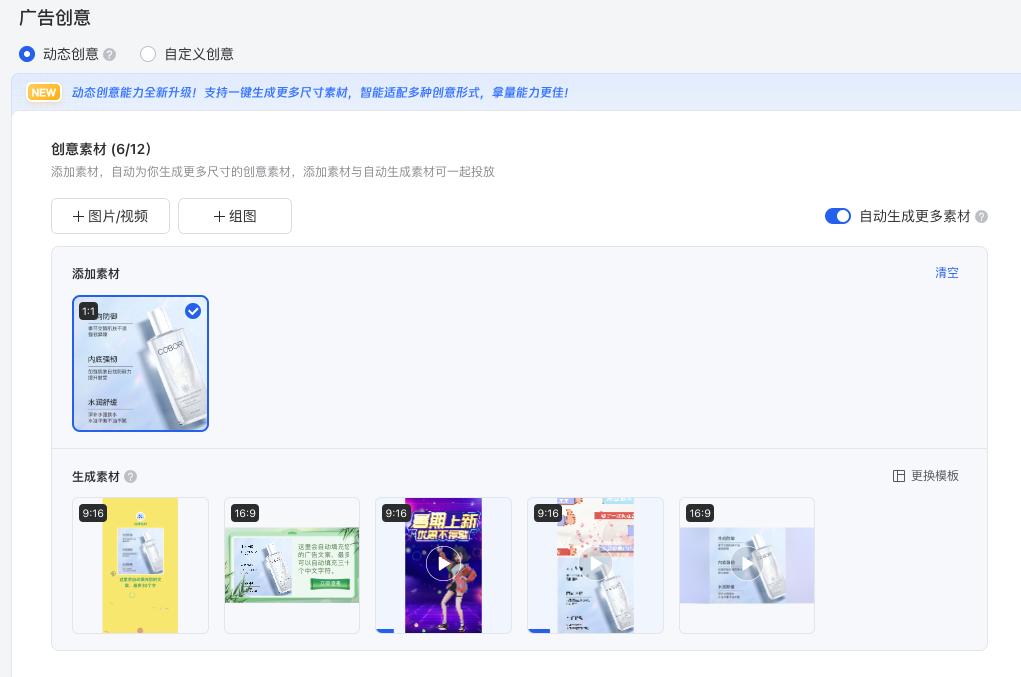Open the yellow 9:16 generated thumbnail

click(141, 566)
